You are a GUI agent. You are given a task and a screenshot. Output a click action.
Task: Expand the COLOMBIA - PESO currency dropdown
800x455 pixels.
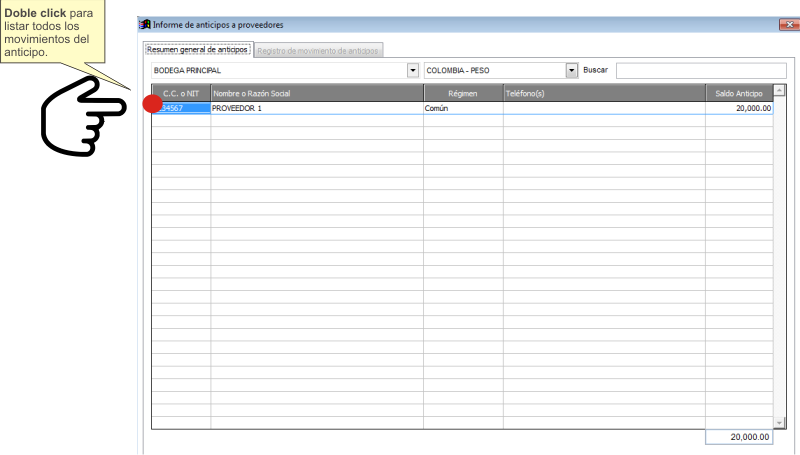point(571,70)
